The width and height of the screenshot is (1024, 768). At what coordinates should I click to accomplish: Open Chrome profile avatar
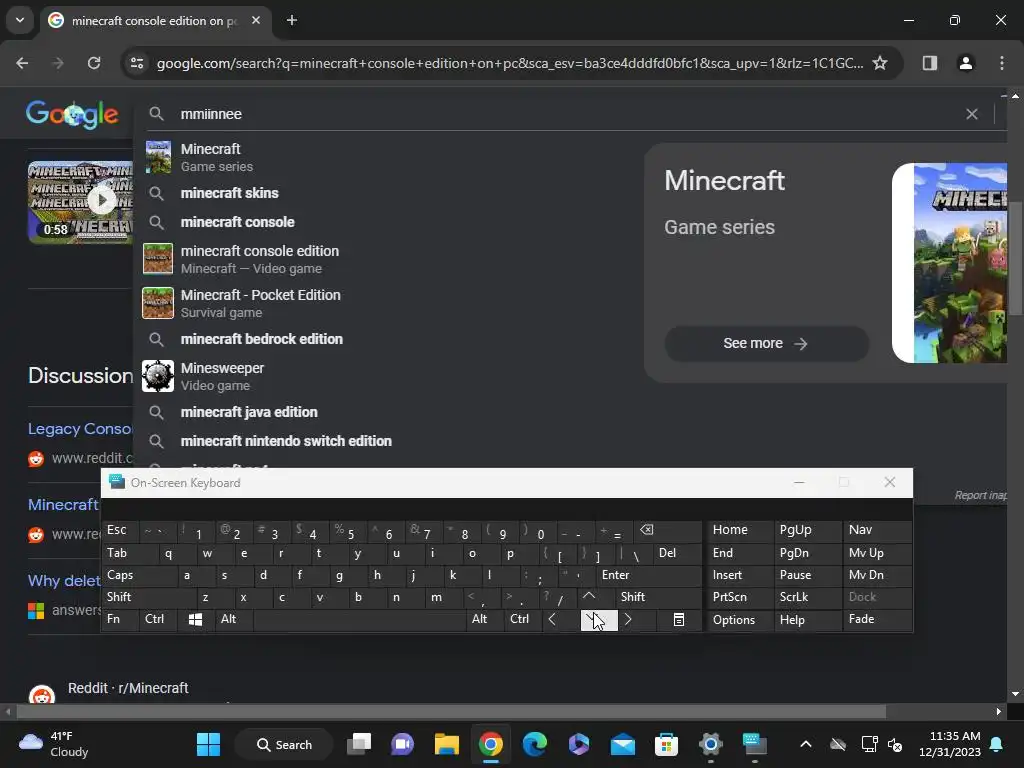[x=965, y=63]
